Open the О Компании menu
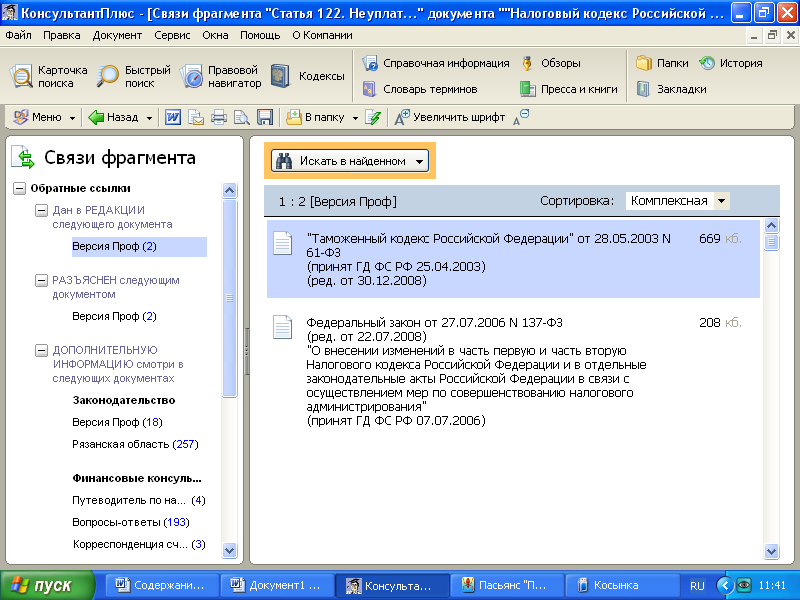The image size is (800, 600). (x=322, y=35)
